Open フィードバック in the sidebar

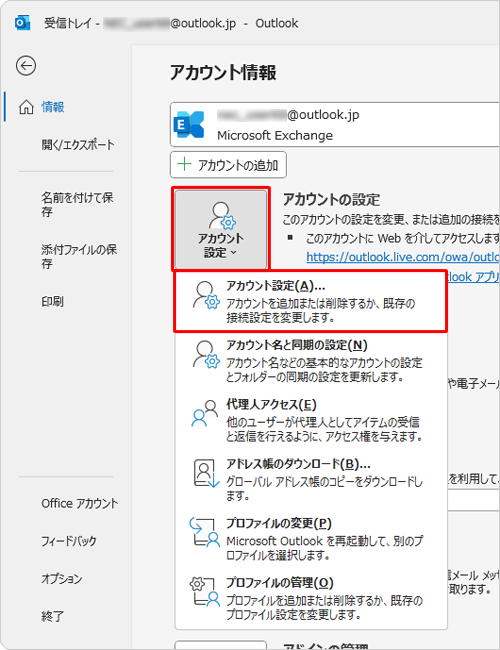pyautogui.click(x=69, y=541)
